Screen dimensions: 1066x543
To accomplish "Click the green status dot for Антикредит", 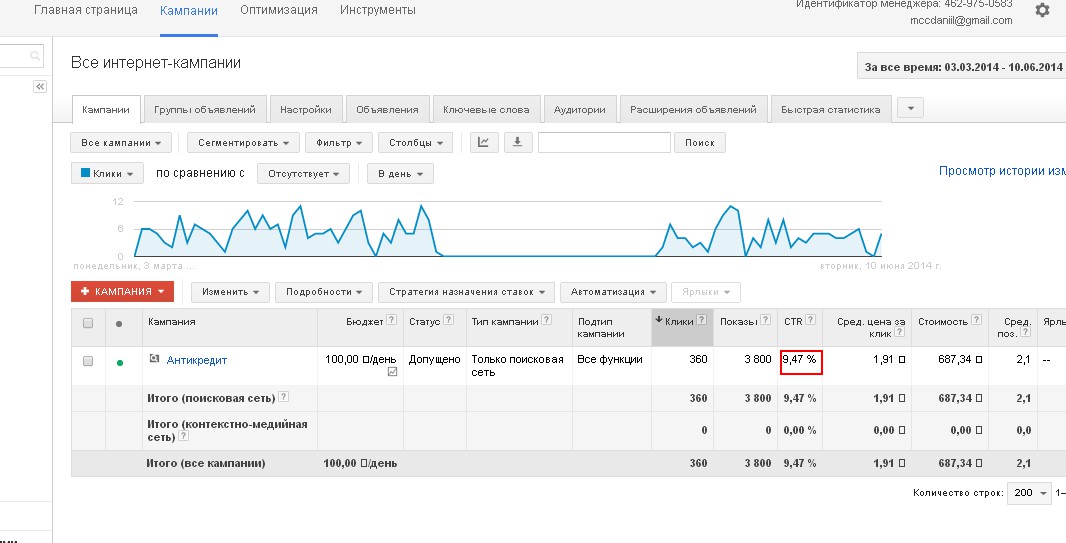I will [120, 363].
